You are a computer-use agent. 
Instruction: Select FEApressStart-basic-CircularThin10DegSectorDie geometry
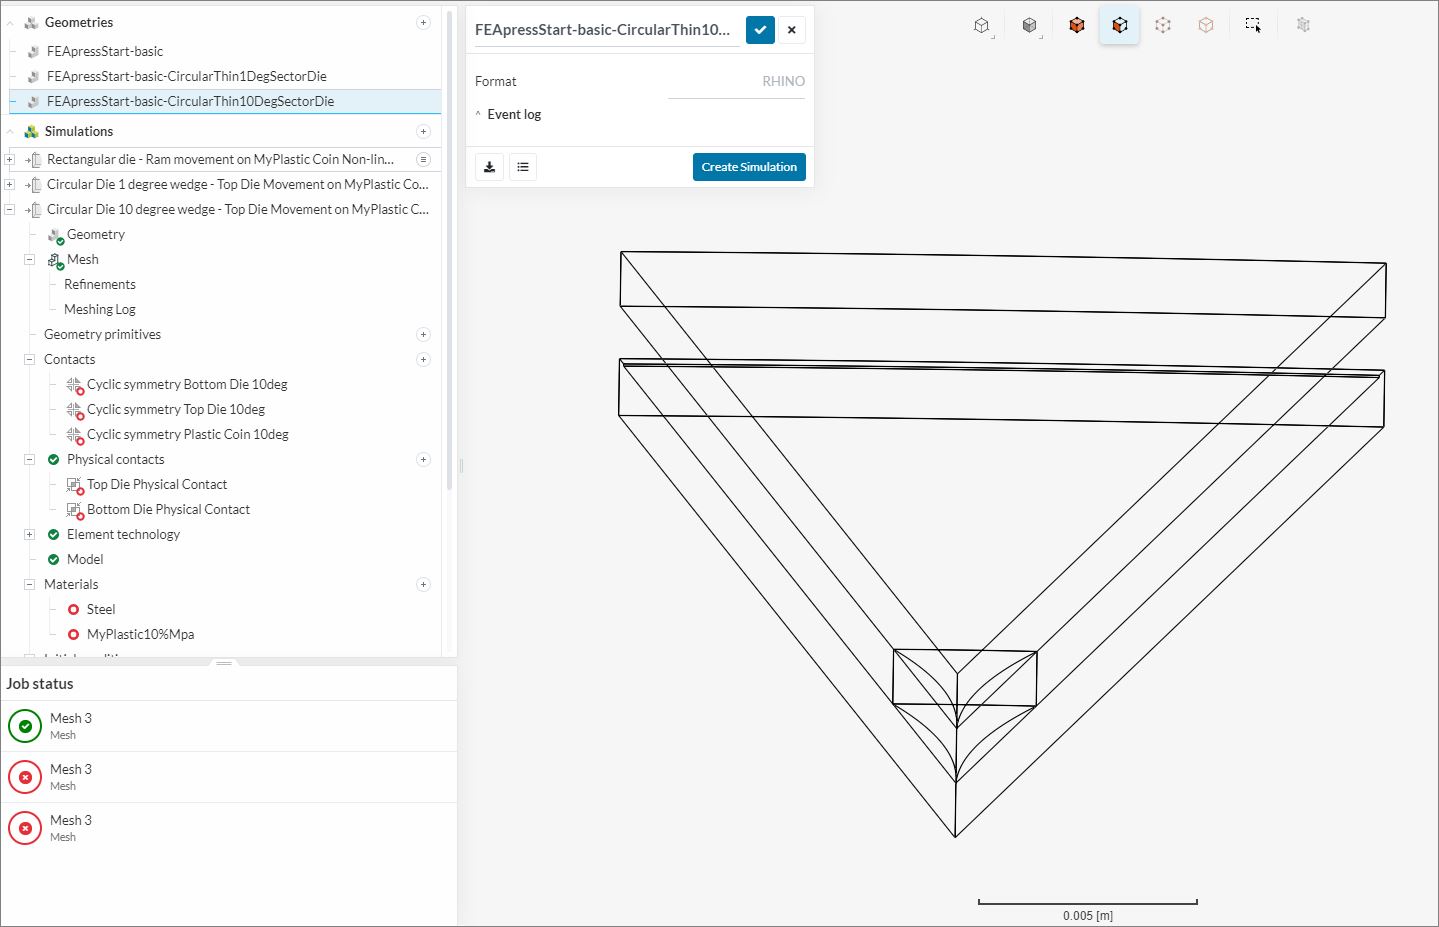[190, 101]
